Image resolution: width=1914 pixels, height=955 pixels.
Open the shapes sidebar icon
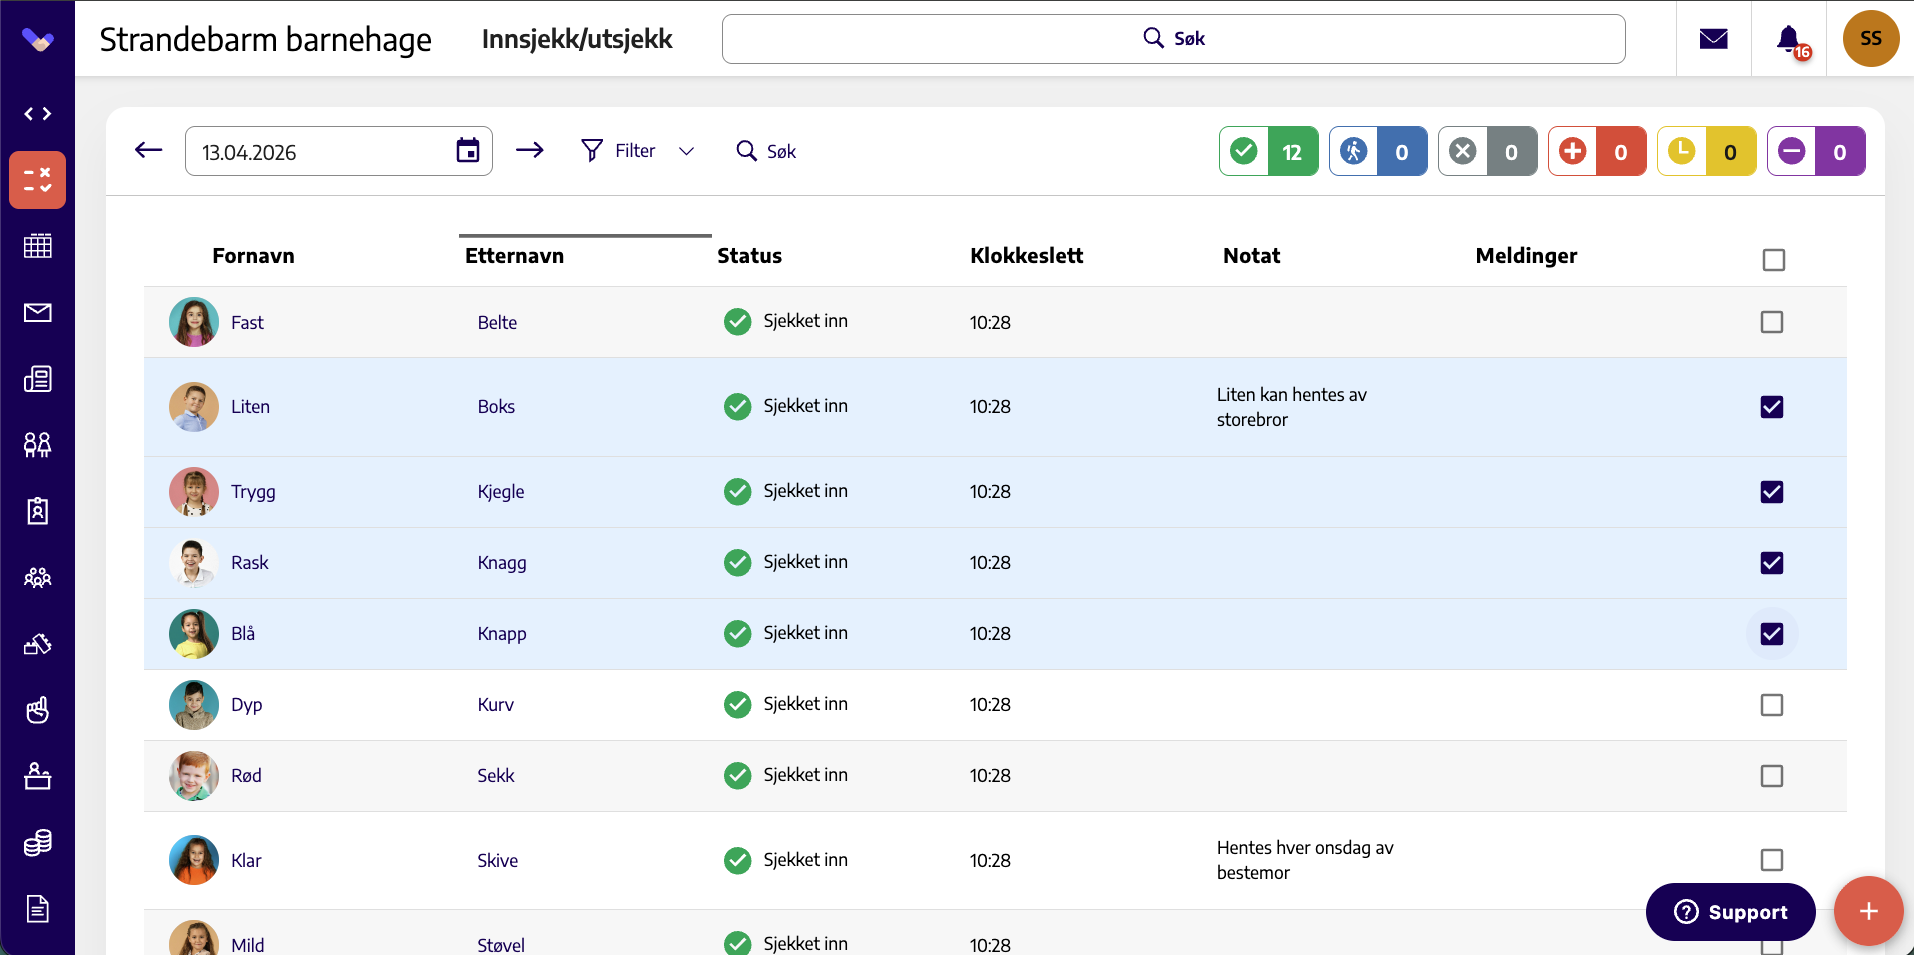click(x=37, y=644)
